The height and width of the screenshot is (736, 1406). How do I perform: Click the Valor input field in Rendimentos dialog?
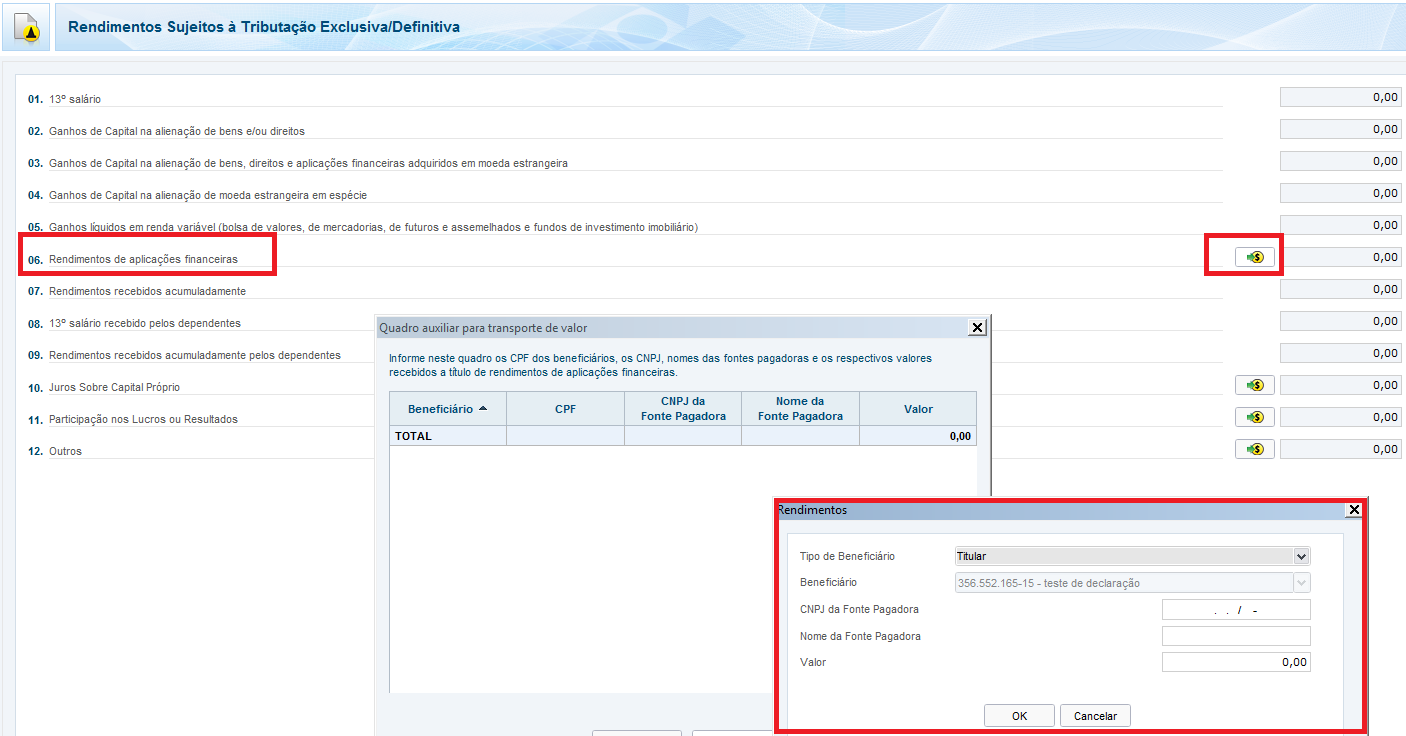[1236, 662]
